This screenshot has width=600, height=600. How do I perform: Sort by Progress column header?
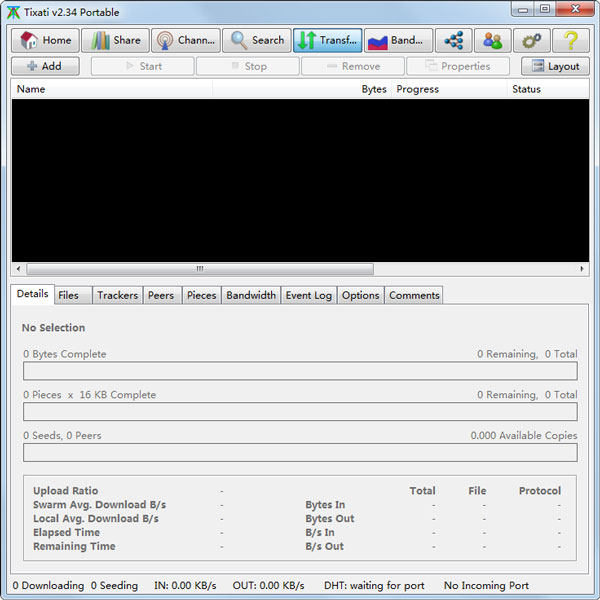click(449, 89)
